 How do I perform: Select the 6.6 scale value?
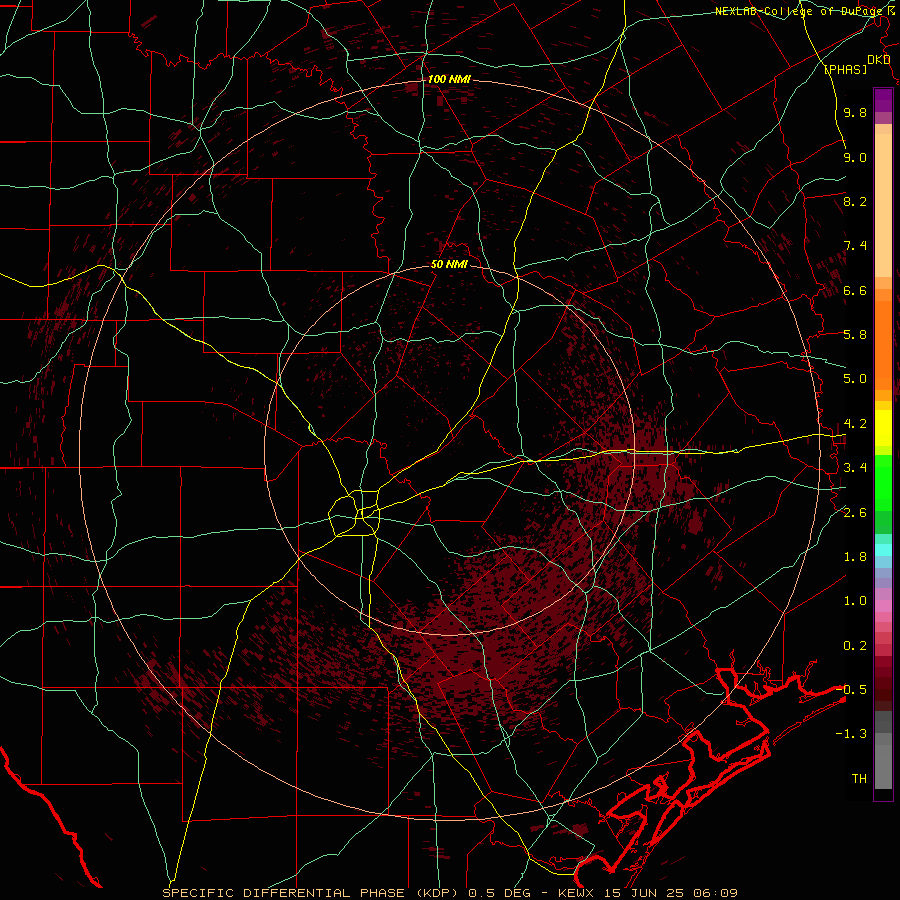(x=855, y=290)
